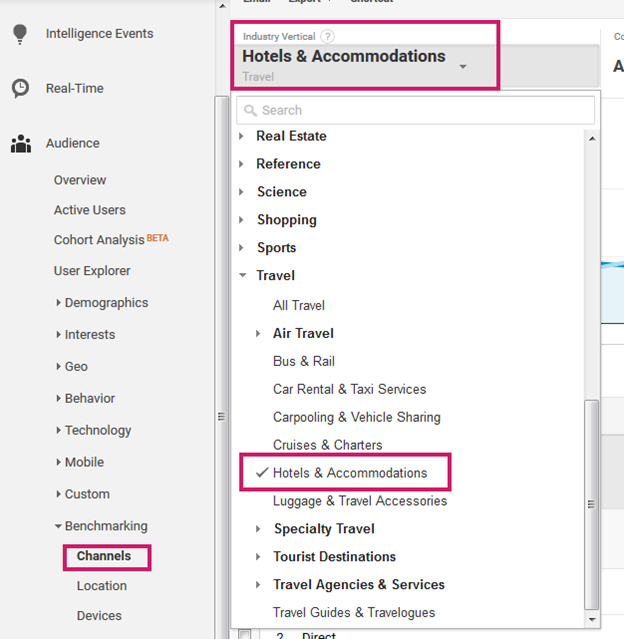The width and height of the screenshot is (624, 639).
Task: Expand the Science category
Action: click(241, 192)
